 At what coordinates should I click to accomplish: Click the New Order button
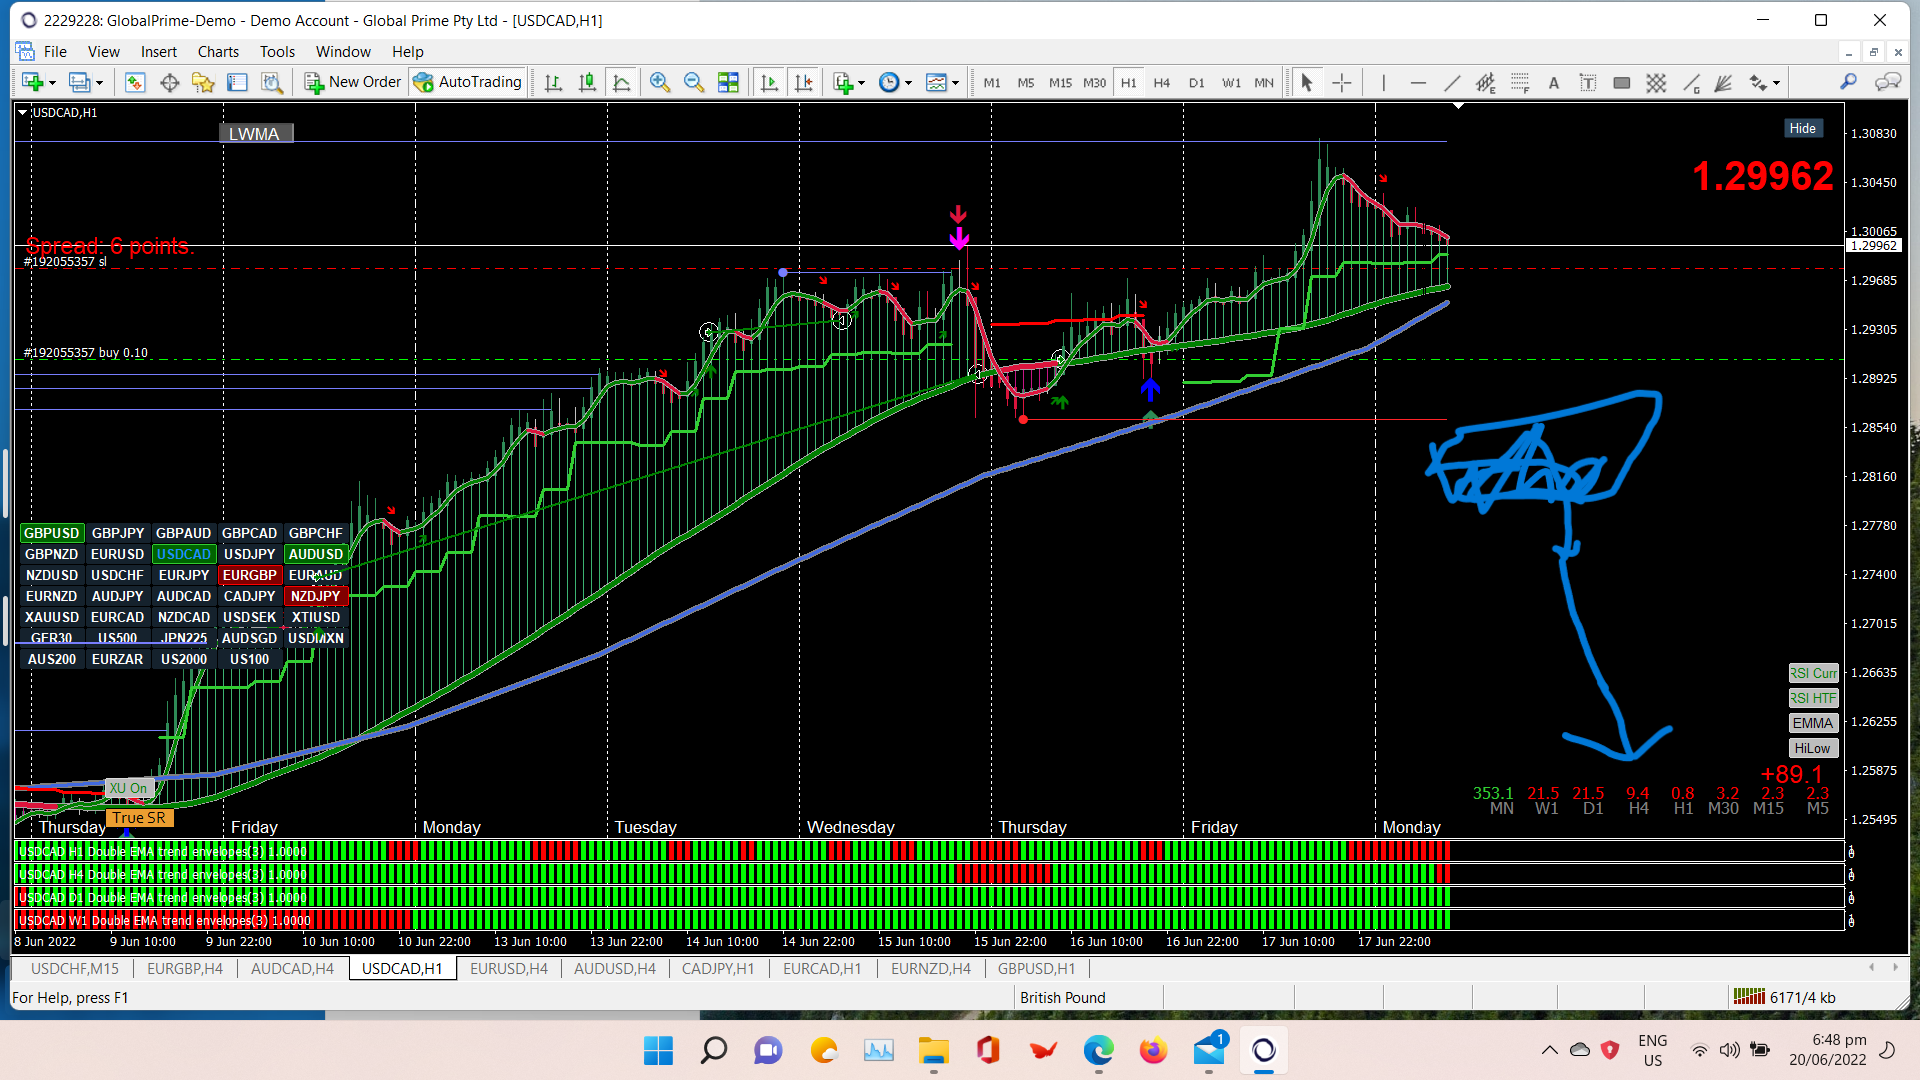click(x=352, y=82)
